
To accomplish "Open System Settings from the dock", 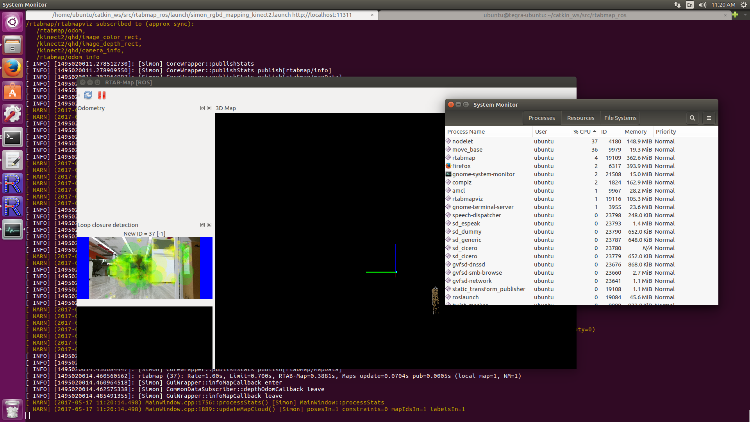I will click(13, 114).
